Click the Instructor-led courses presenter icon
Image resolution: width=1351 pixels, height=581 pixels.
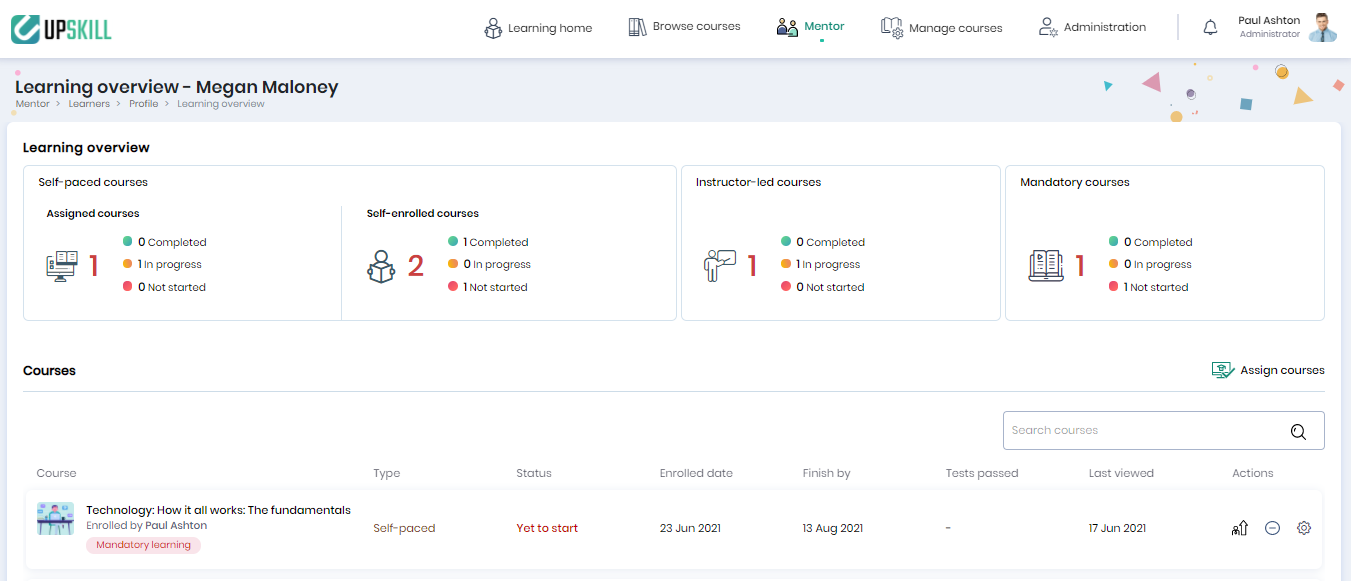coord(719,266)
